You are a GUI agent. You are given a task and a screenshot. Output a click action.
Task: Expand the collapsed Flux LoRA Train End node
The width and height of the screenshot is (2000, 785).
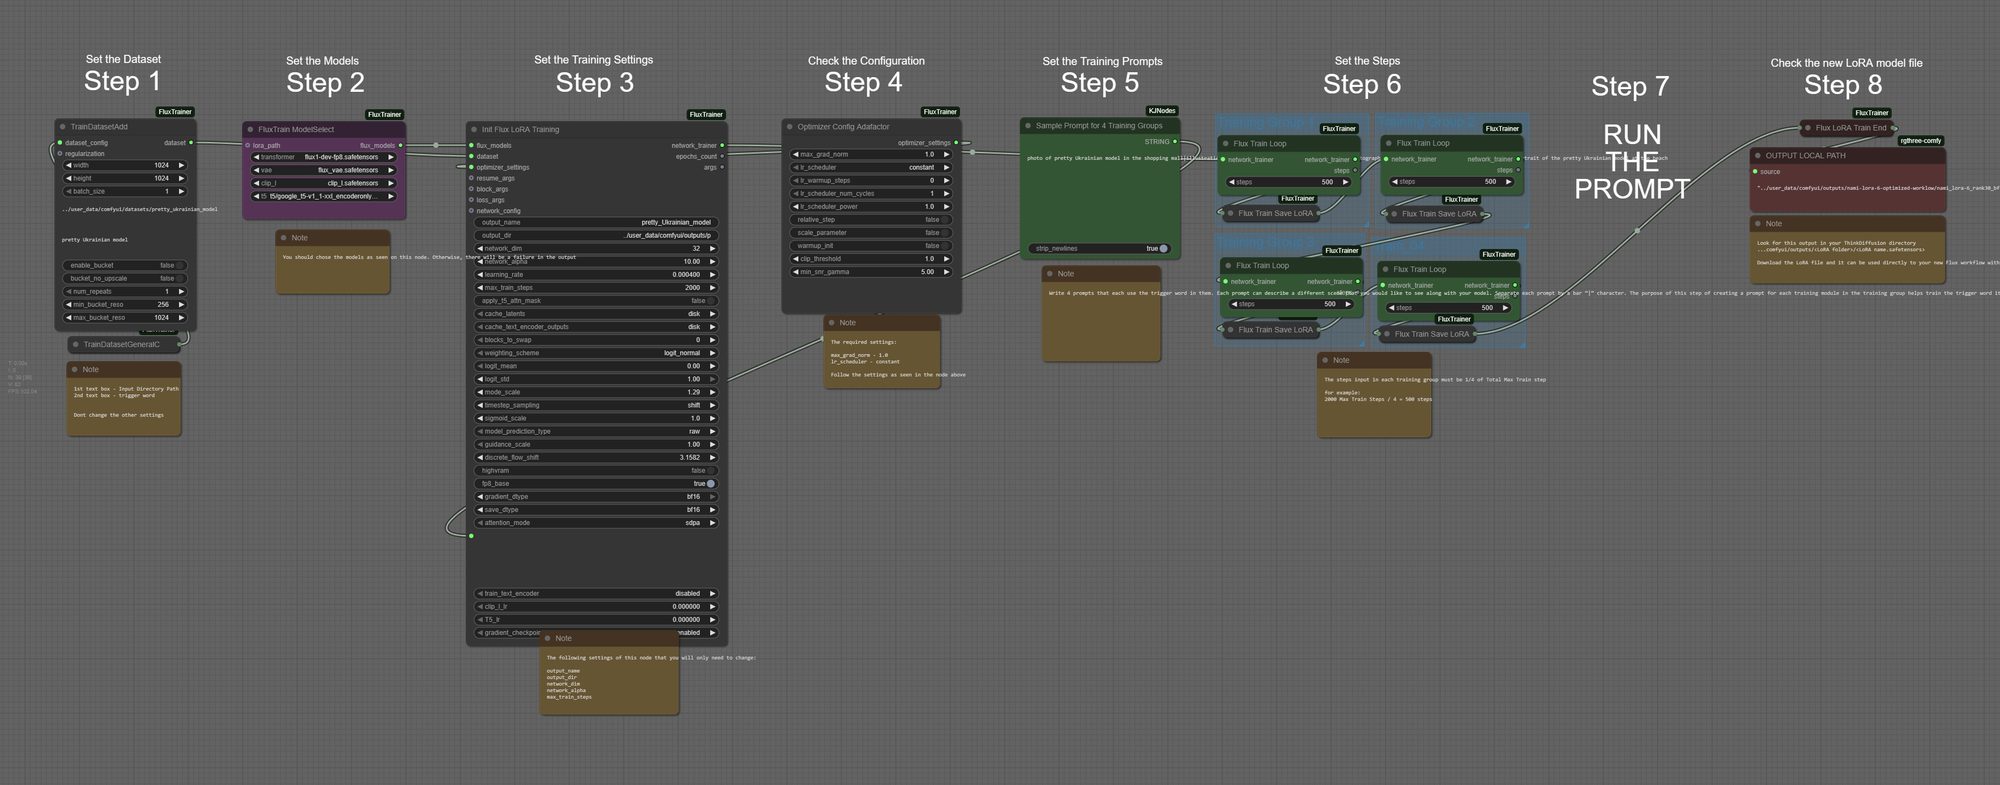(1807, 128)
